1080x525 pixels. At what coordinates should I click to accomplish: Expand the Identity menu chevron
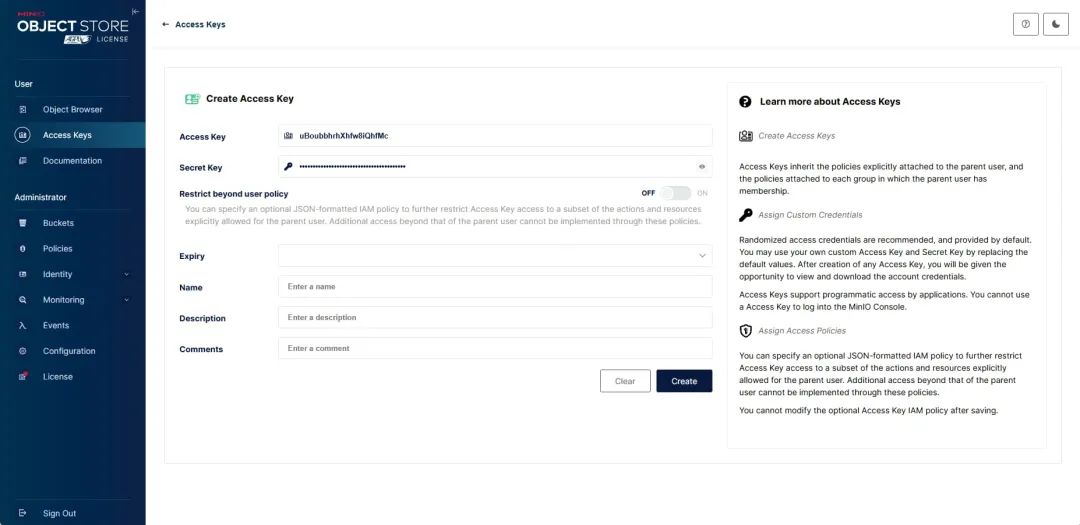(126, 274)
